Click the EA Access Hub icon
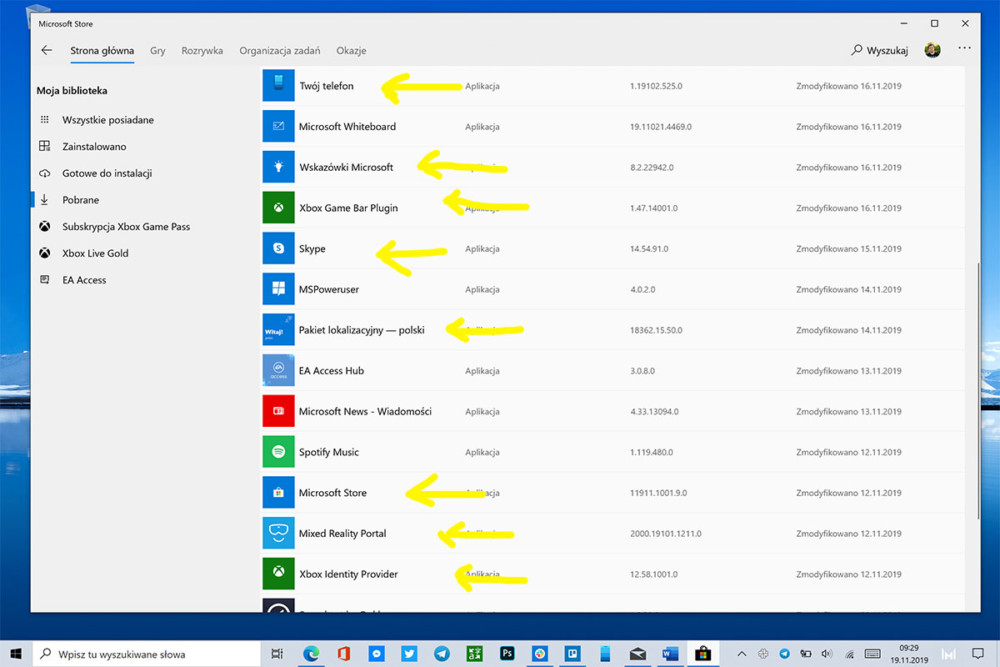Viewport: 1000px width, 667px height. [x=279, y=370]
